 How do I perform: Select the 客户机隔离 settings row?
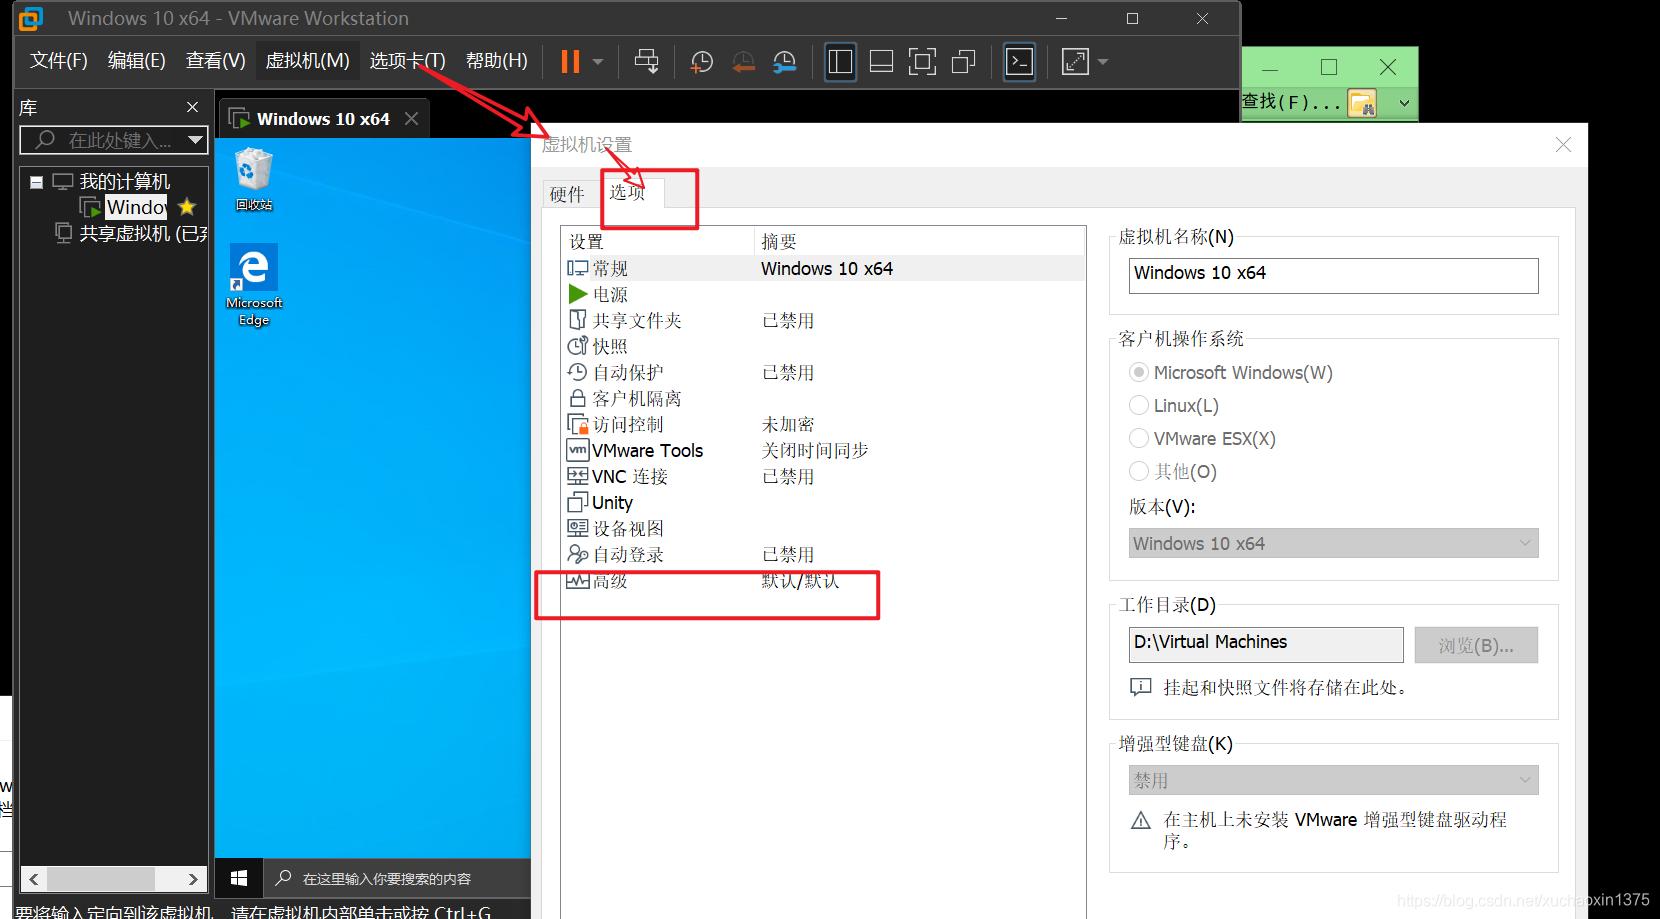coord(822,398)
